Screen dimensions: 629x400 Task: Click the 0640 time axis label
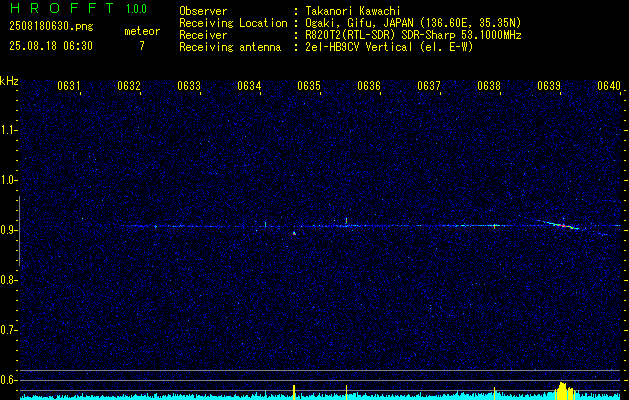point(609,86)
